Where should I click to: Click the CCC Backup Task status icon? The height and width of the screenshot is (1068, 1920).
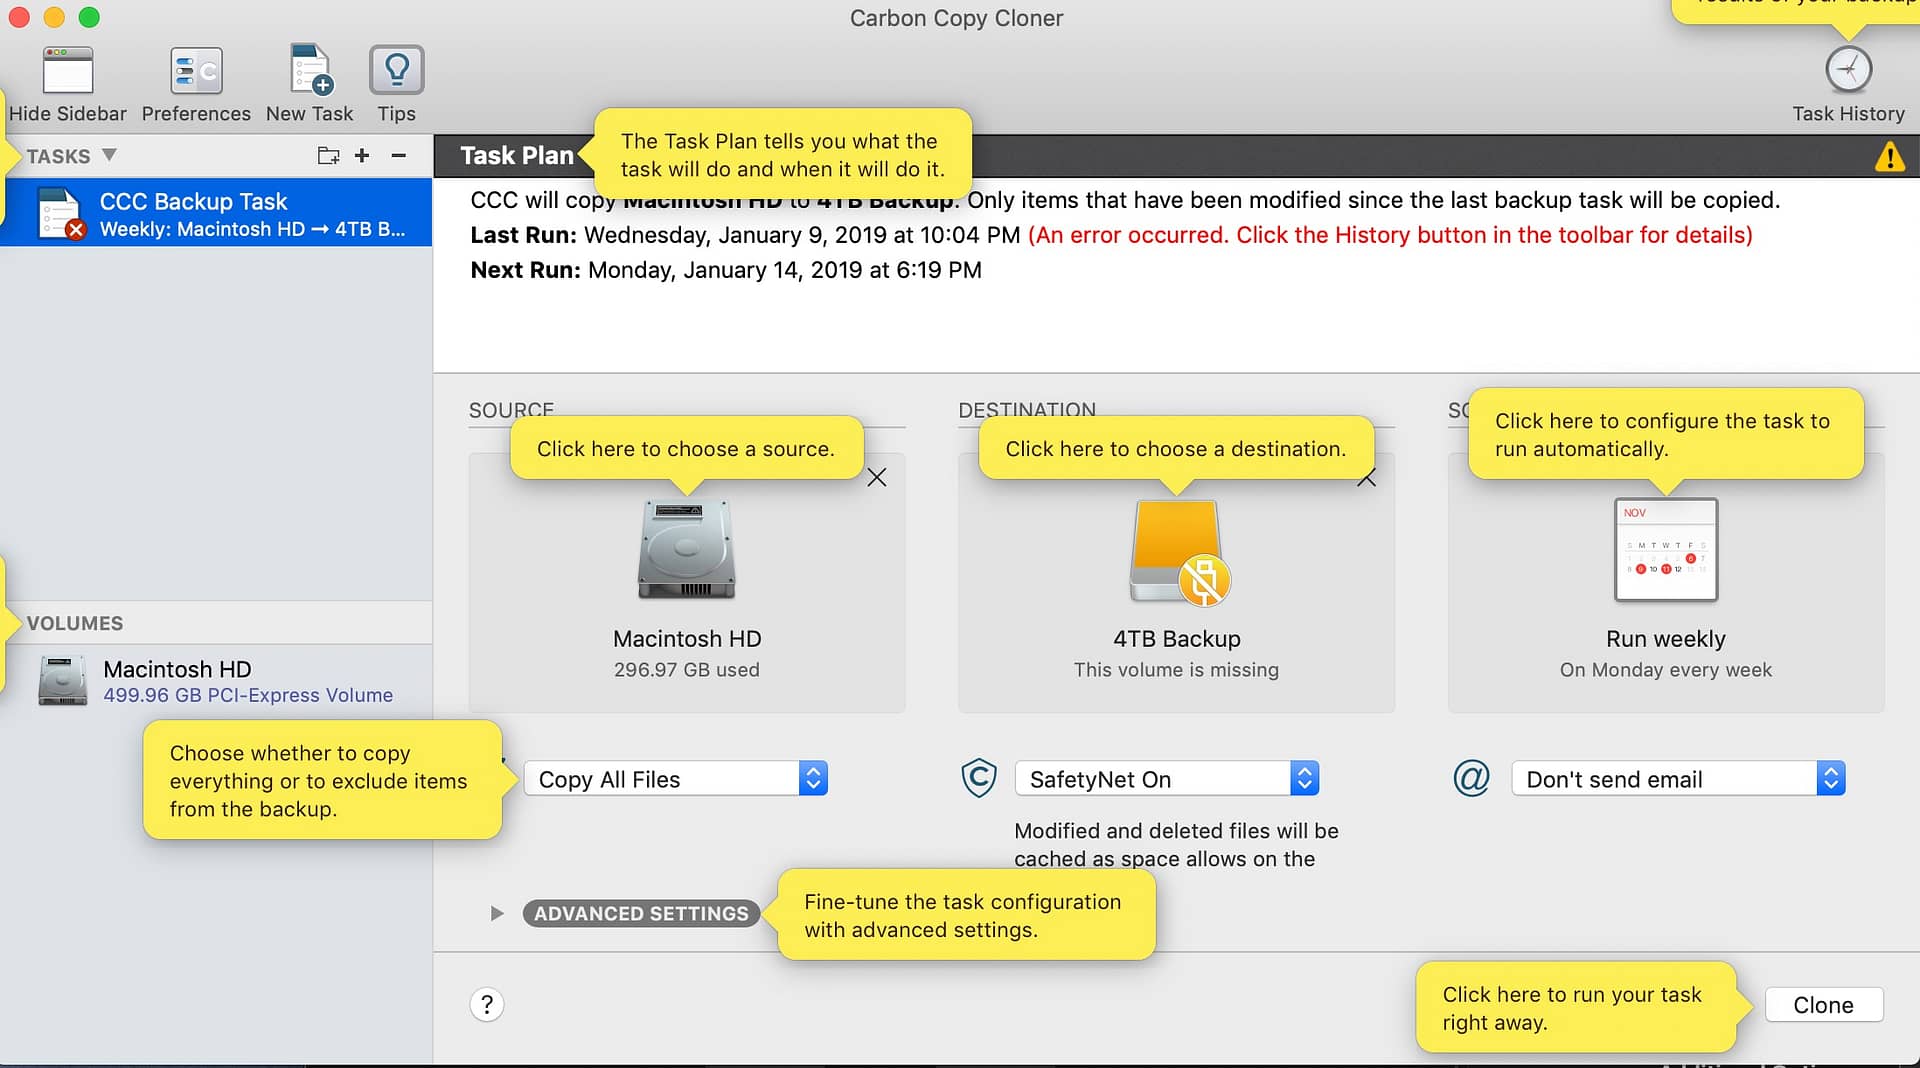tap(60, 213)
